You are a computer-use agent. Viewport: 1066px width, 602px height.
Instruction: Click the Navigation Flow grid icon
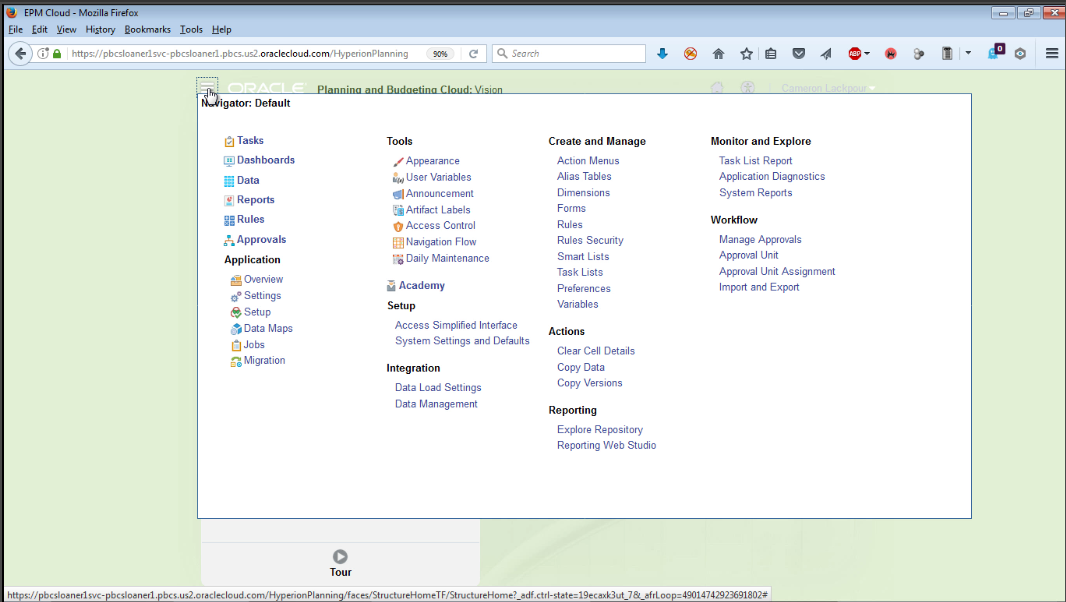(x=398, y=243)
